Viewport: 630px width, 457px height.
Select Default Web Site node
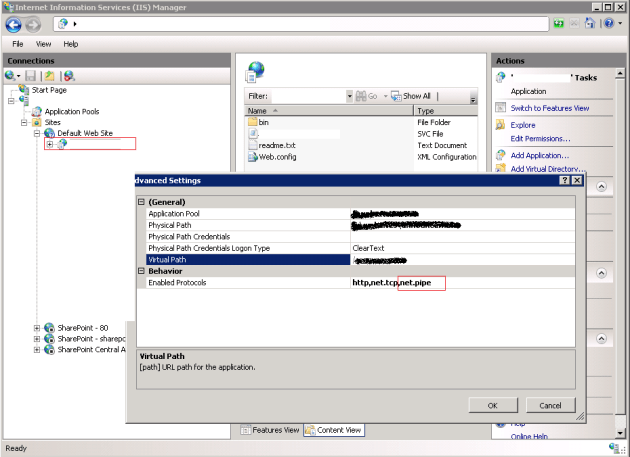(85, 133)
